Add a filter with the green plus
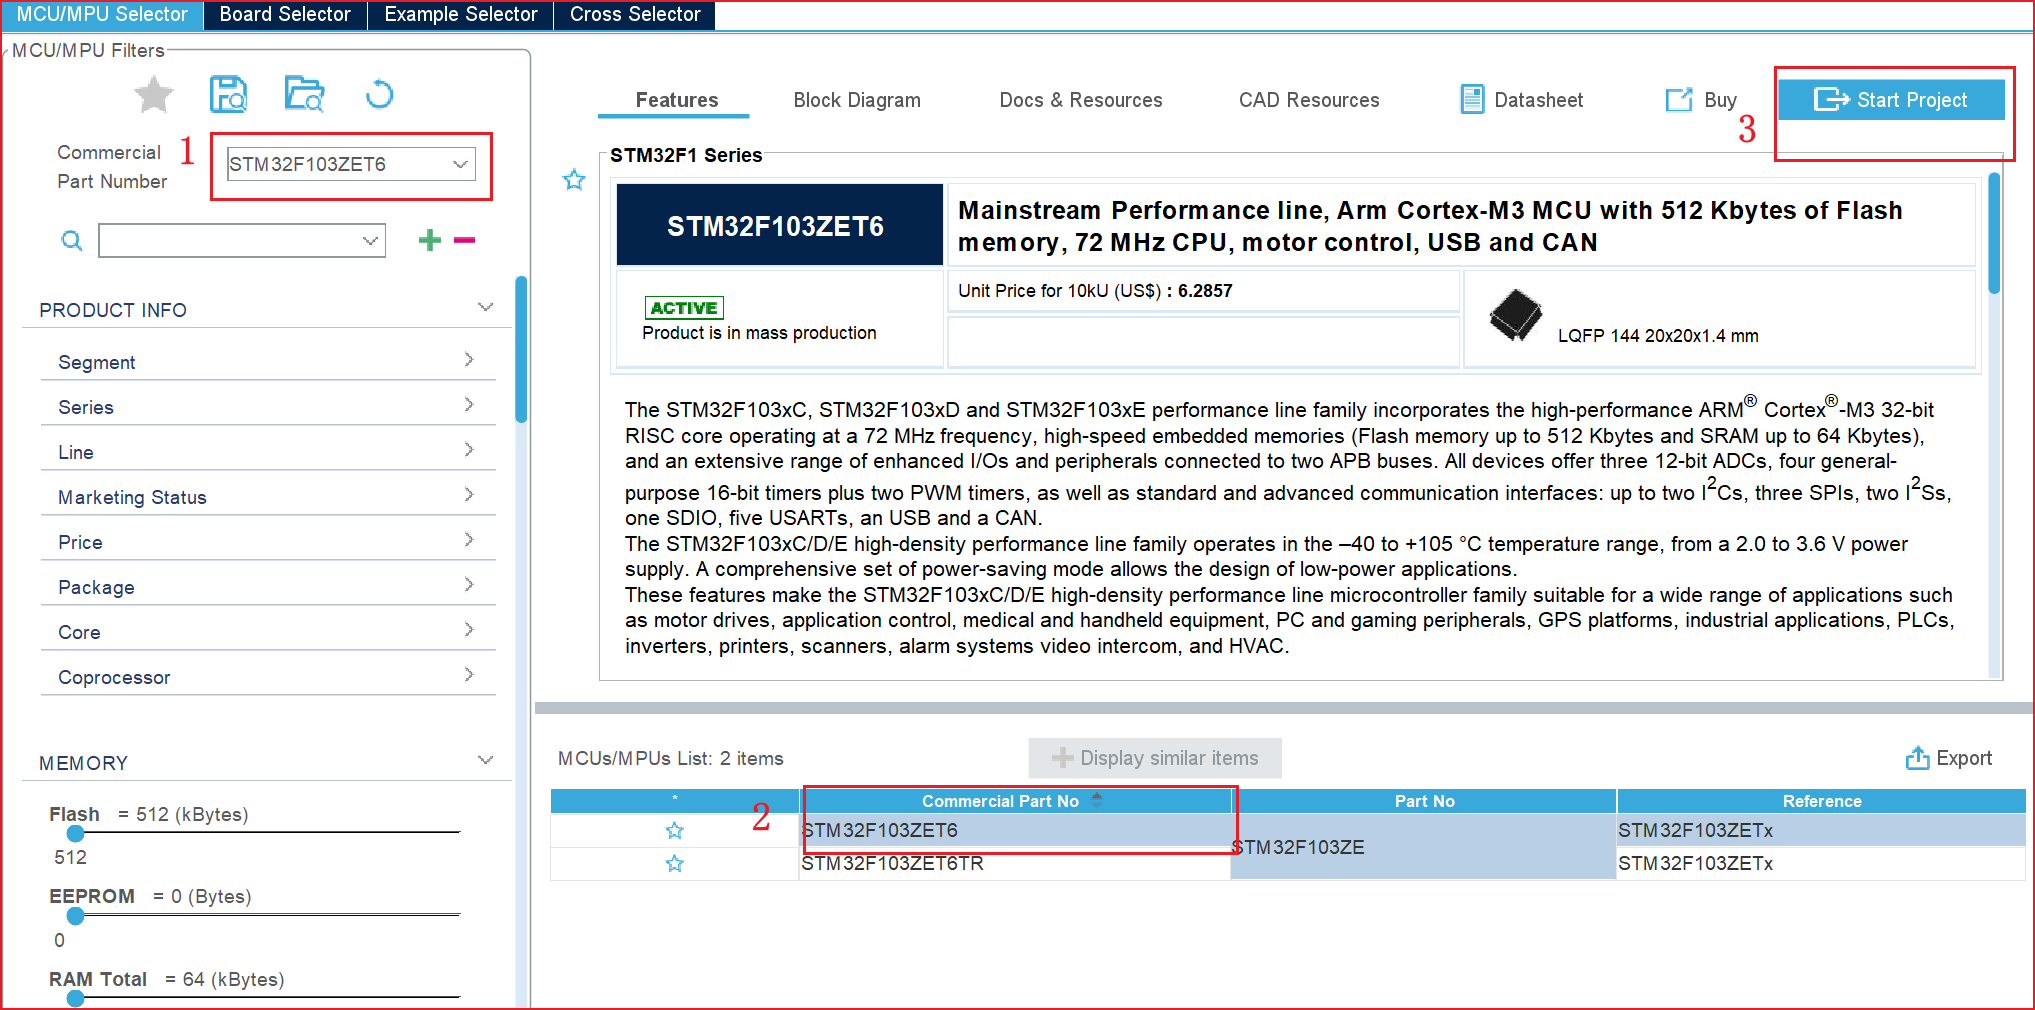This screenshot has height=1010, width=2035. tap(430, 240)
